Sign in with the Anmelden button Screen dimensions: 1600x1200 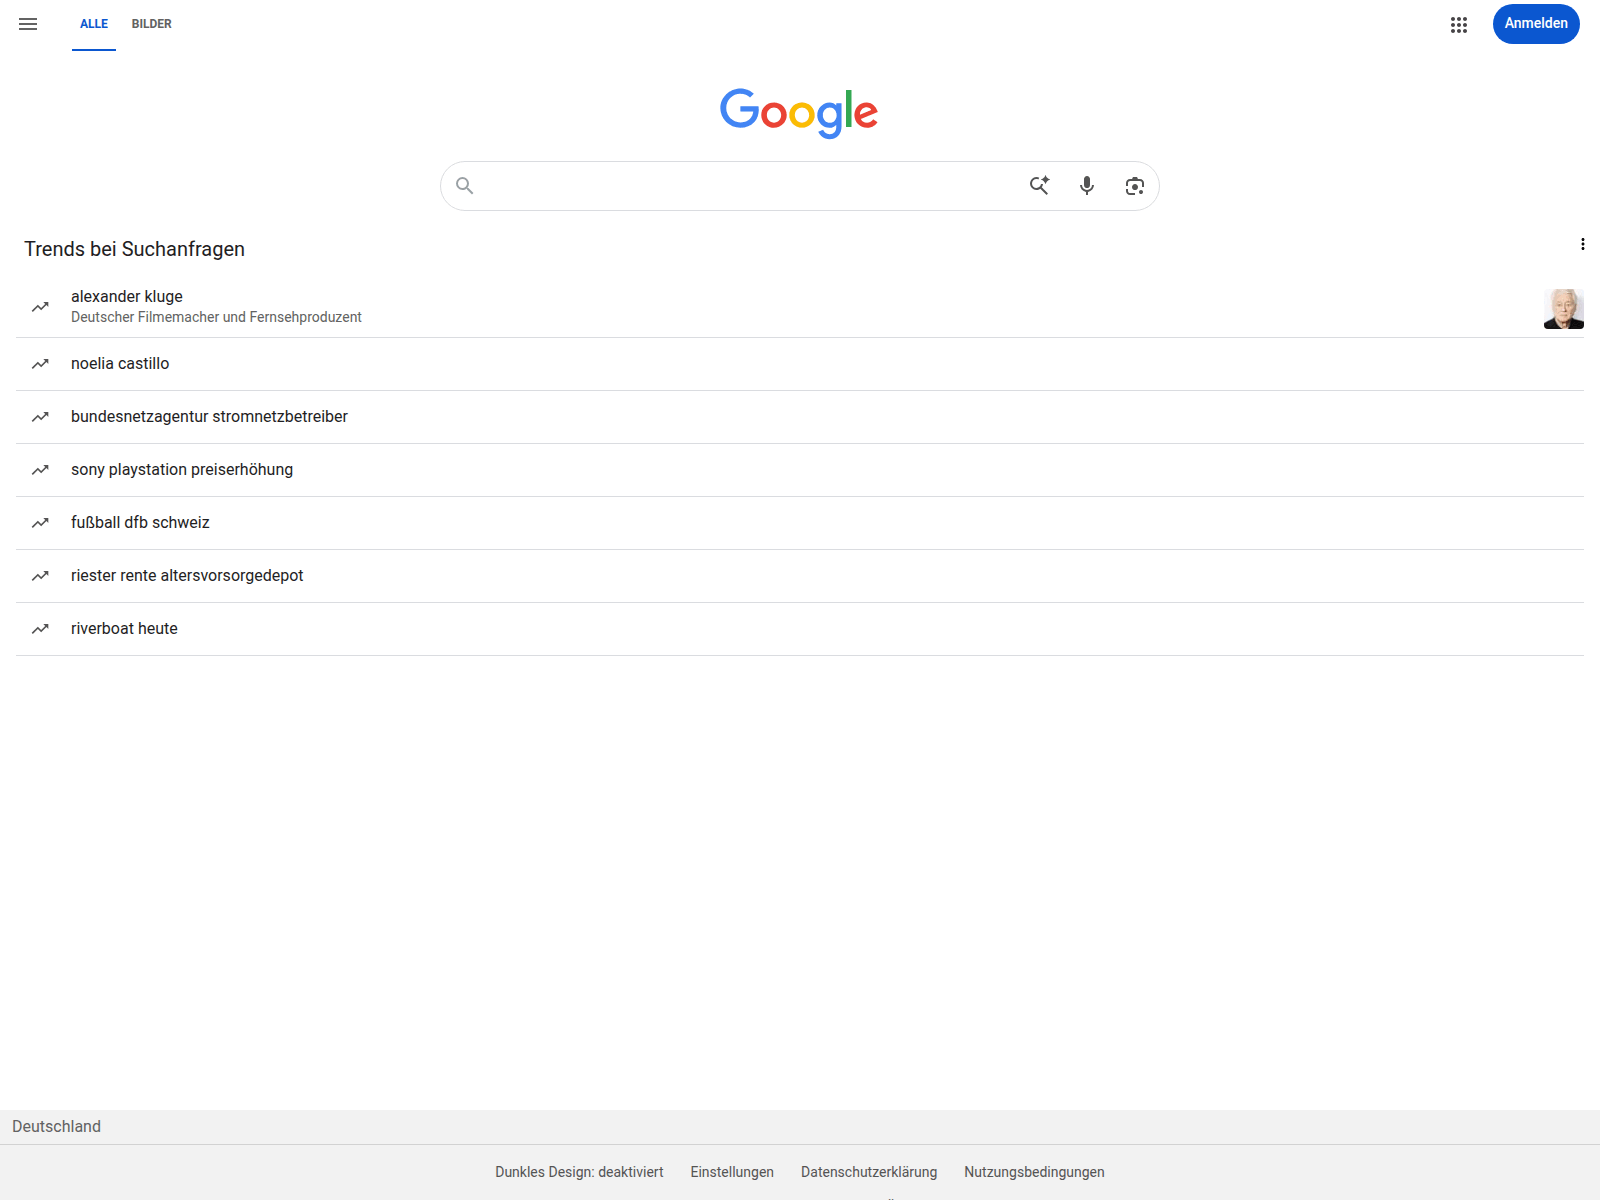(x=1536, y=24)
